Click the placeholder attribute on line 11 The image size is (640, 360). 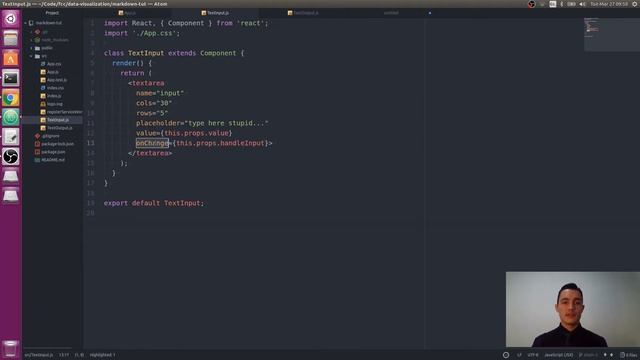pos(158,123)
